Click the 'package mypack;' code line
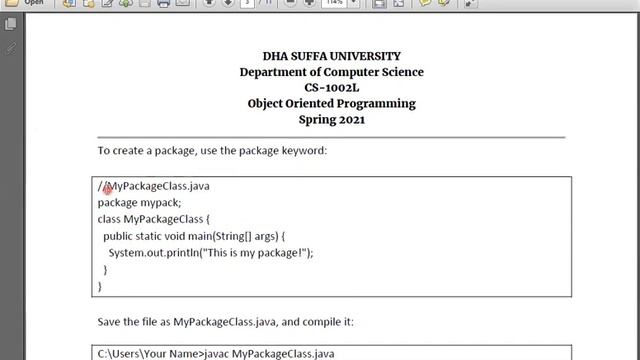Viewport: 640px width, 360px height. 139,203
